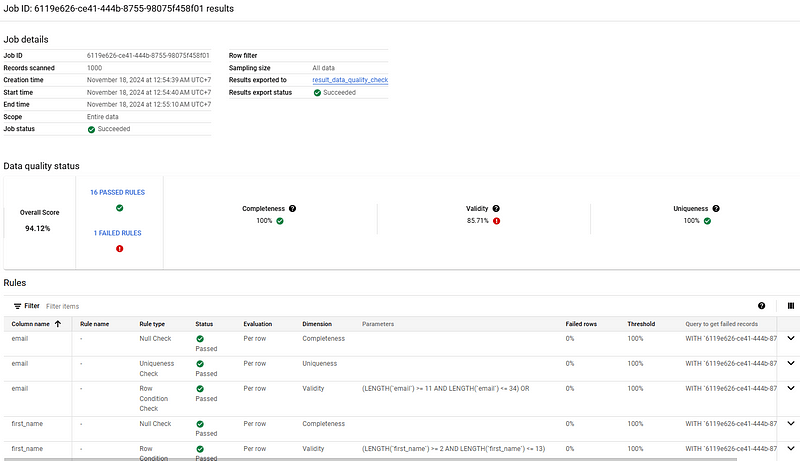Open the Rules table help icon
The height and width of the screenshot is (461, 800).
coord(761,306)
